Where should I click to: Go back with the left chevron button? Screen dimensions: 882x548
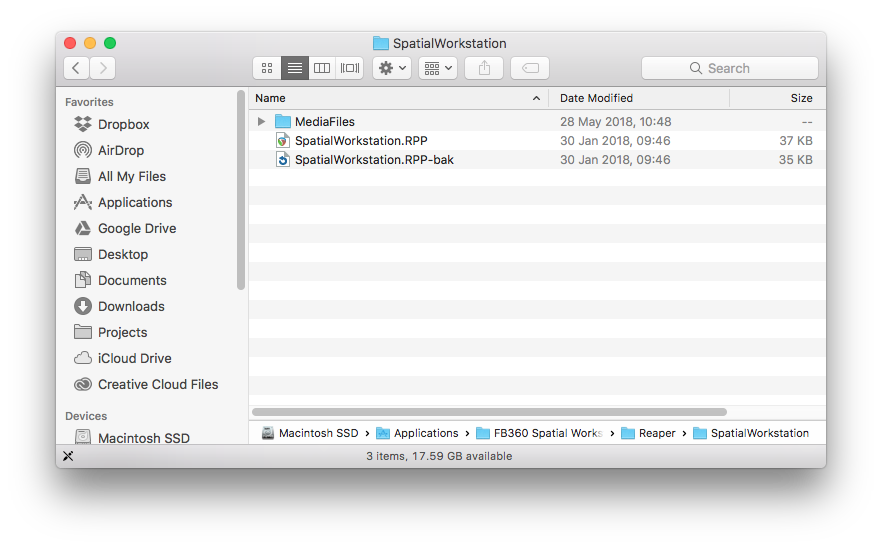(76, 68)
